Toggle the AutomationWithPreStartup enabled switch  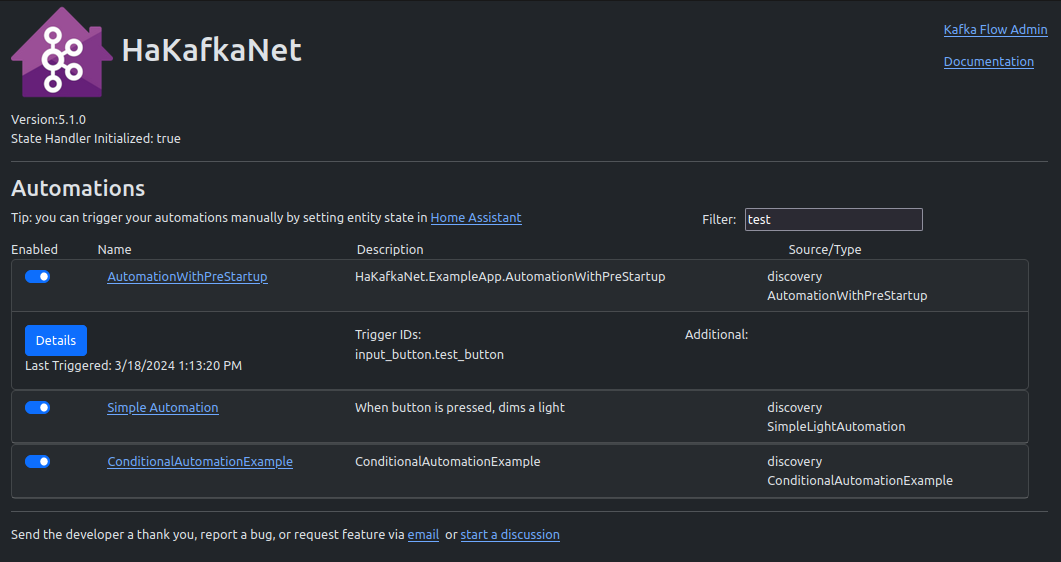38,277
